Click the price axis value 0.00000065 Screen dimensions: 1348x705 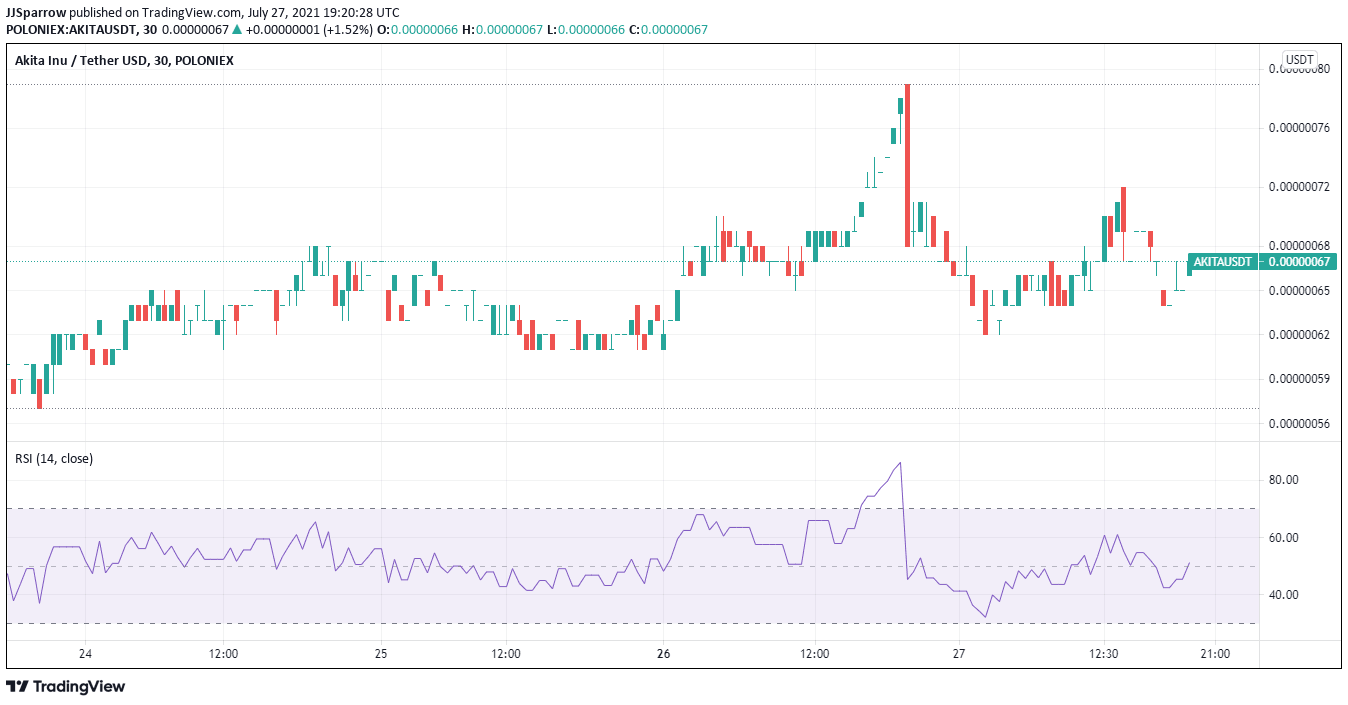pyautogui.click(x=1299, y=291)
